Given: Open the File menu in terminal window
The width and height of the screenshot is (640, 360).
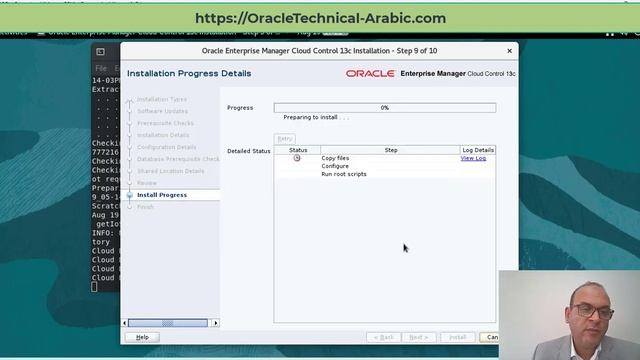Looking at the screenshot, I should [101, 68].
